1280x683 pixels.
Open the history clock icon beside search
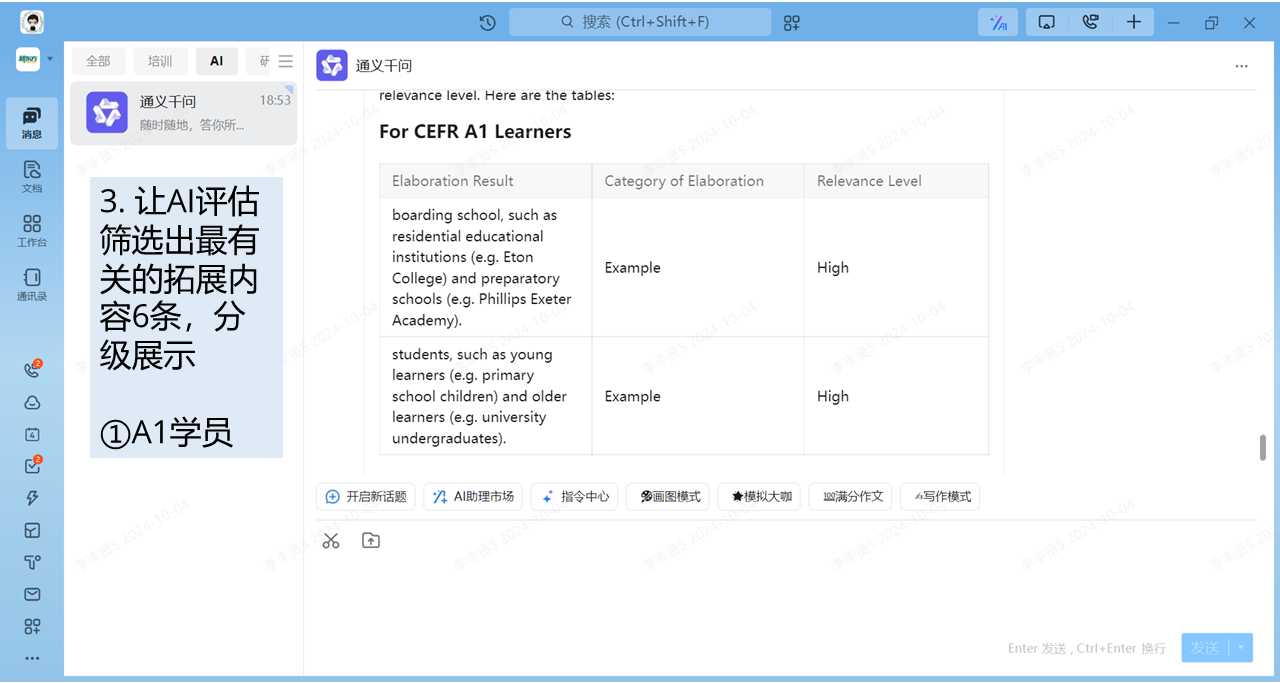click(487, 22)
